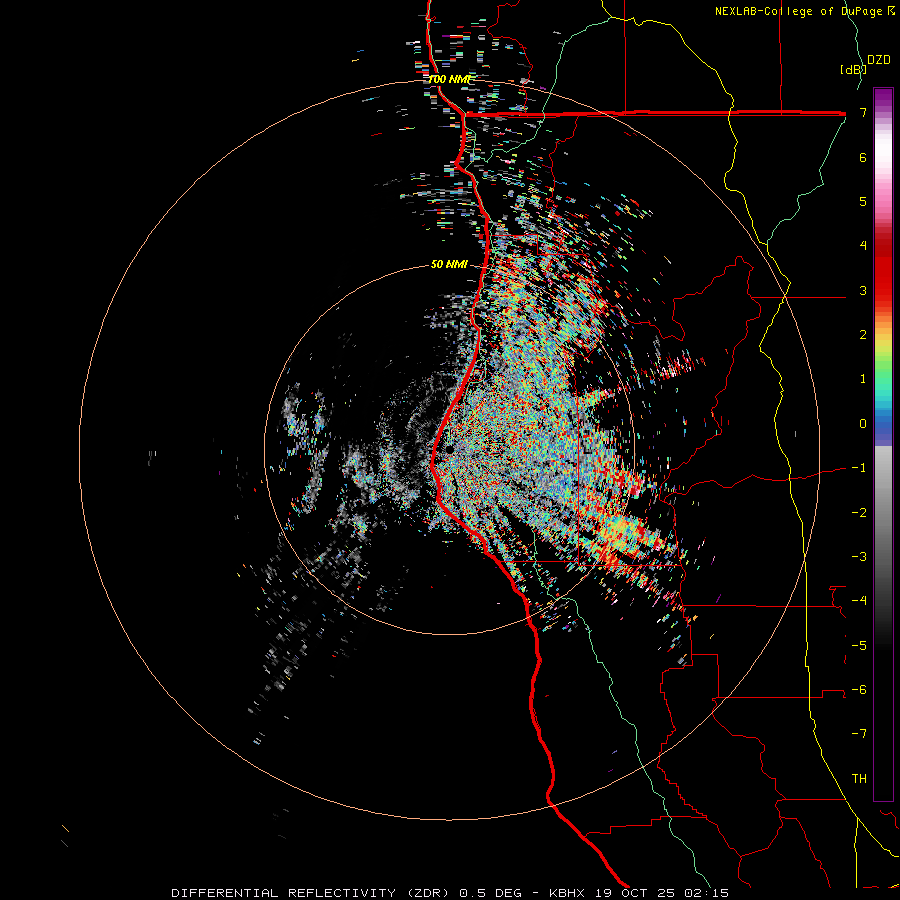Click the [dB] units label
The image size is (900, 900).
[853, 70]
